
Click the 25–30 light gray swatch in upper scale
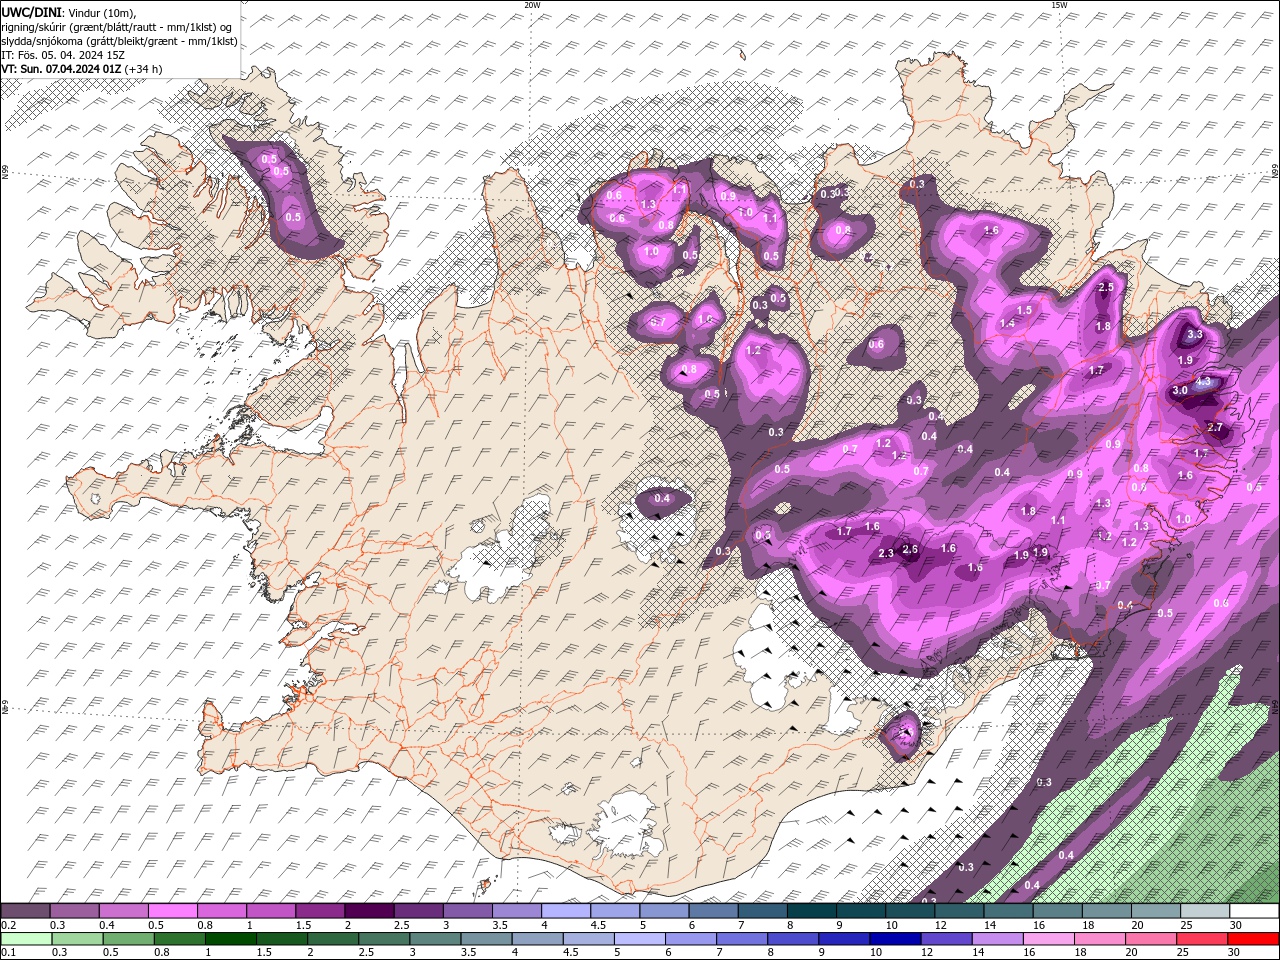[x=1203, y=911]
